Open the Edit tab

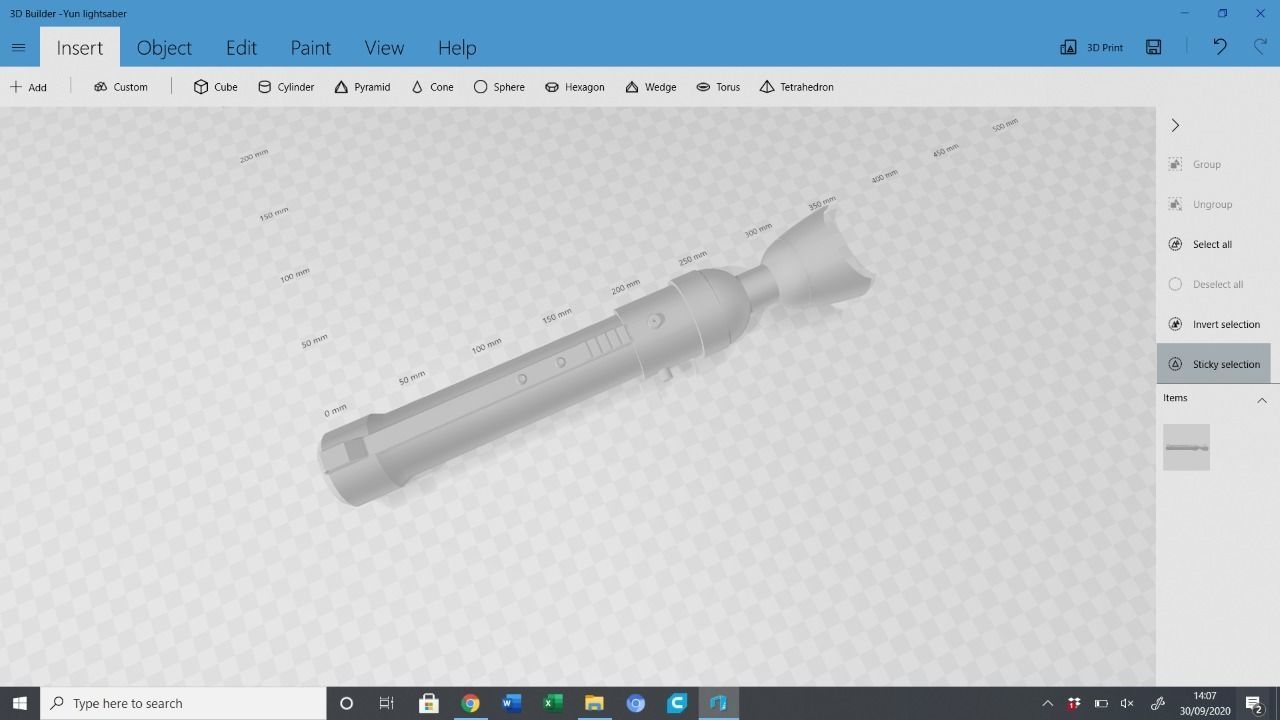(241, 47)
